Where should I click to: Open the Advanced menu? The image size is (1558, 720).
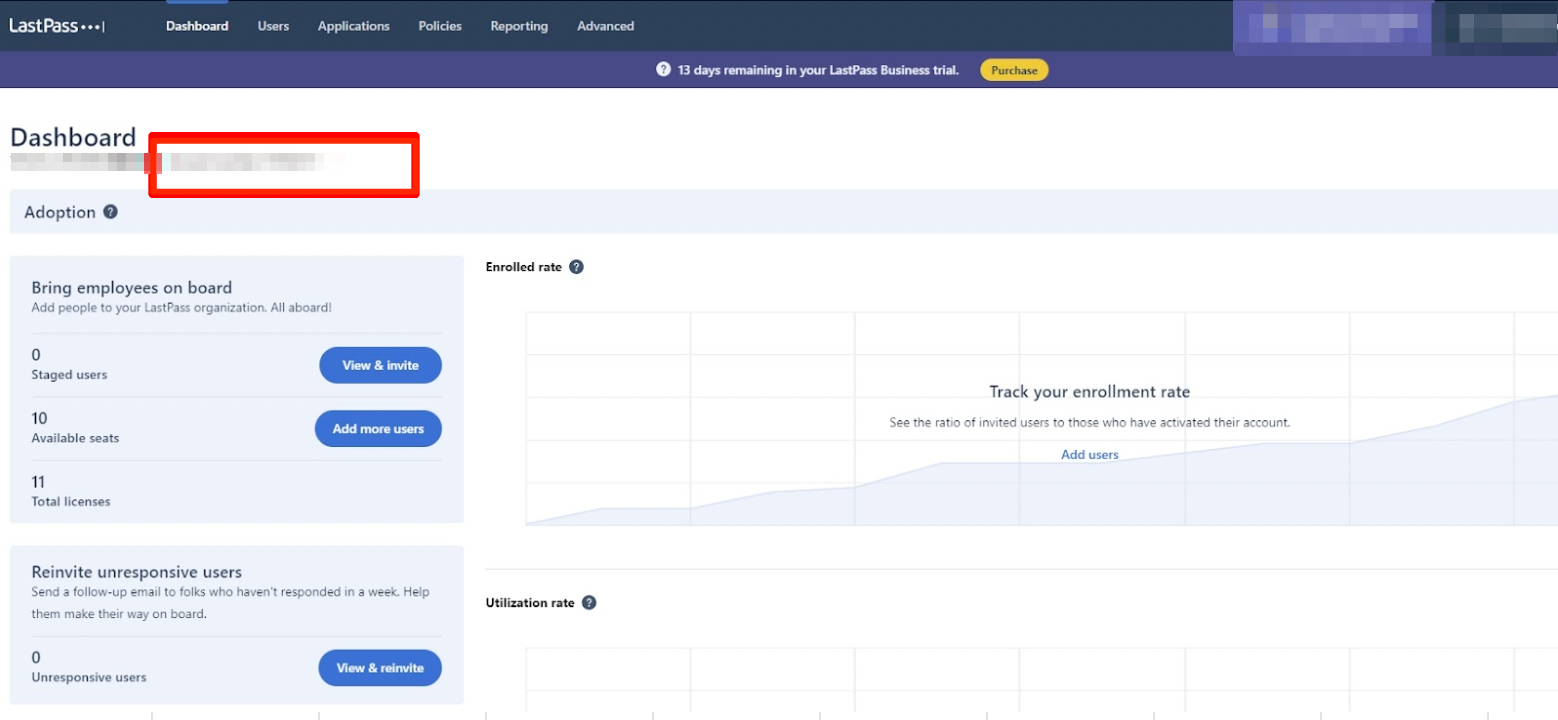tap(605, 26)
